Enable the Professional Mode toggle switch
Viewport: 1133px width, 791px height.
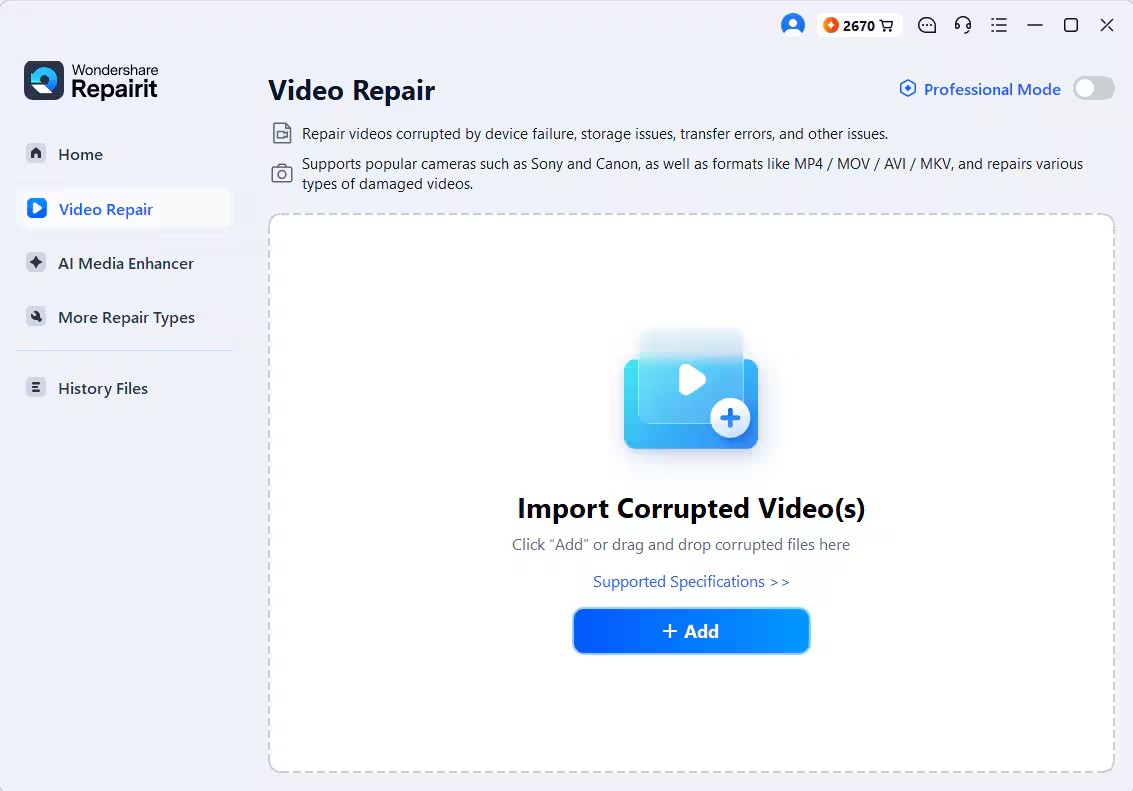pyautogui.click(x=1093, y=89)
